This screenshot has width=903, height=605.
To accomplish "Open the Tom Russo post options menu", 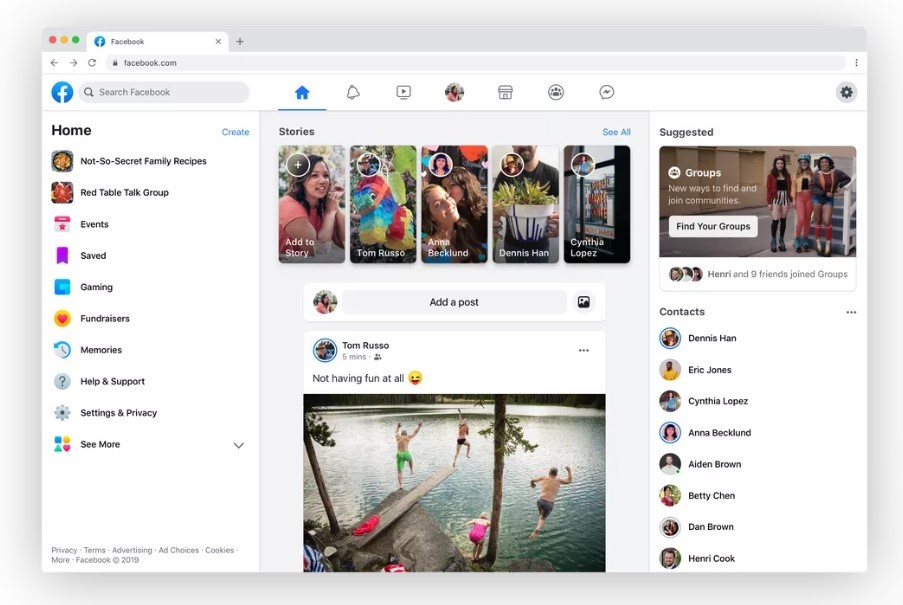I will (583, 351).
